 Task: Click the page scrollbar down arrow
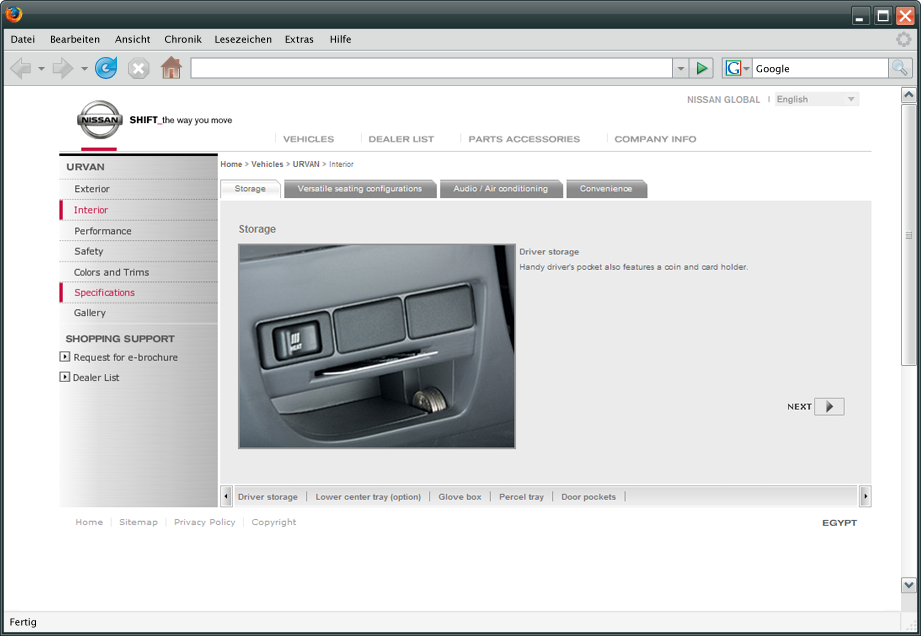click(908, 585)
